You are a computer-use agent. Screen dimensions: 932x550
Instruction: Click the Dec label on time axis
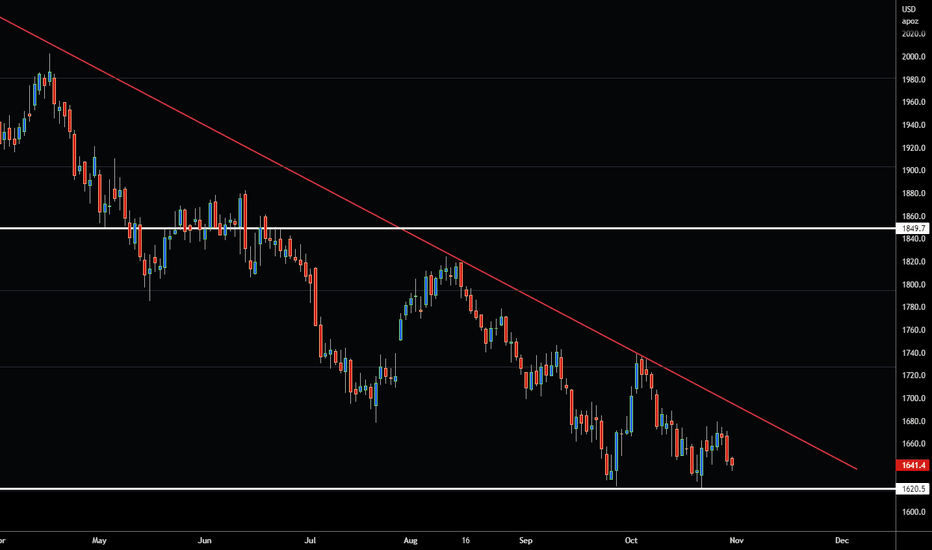pos(842,540)
